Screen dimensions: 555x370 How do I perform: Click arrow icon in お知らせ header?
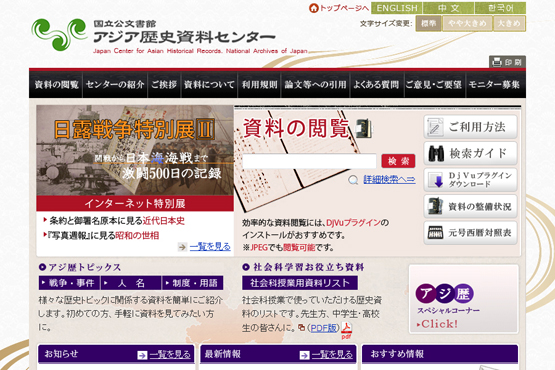coord(142,355)
